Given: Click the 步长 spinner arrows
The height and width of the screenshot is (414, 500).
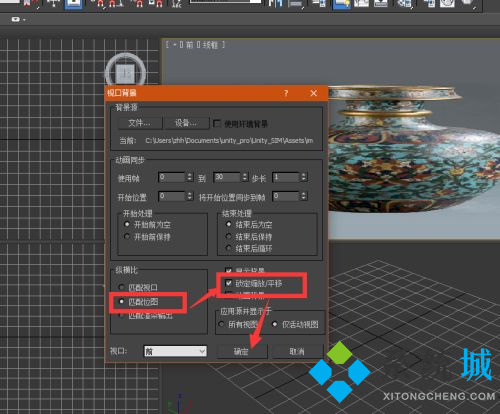Looking at the screenshot, I should [x=304, y=177].
